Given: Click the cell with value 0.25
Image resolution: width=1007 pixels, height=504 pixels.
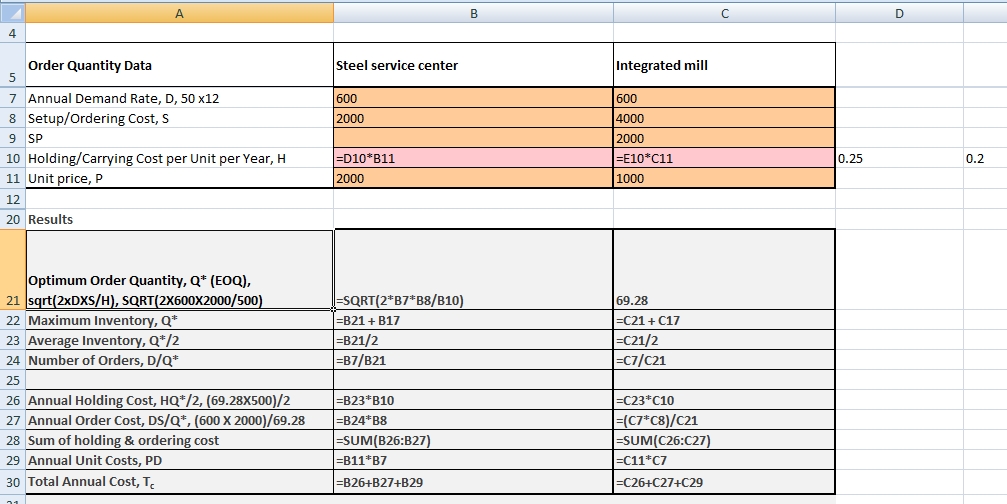Looking at the screenshot, I should coord(898,159).
